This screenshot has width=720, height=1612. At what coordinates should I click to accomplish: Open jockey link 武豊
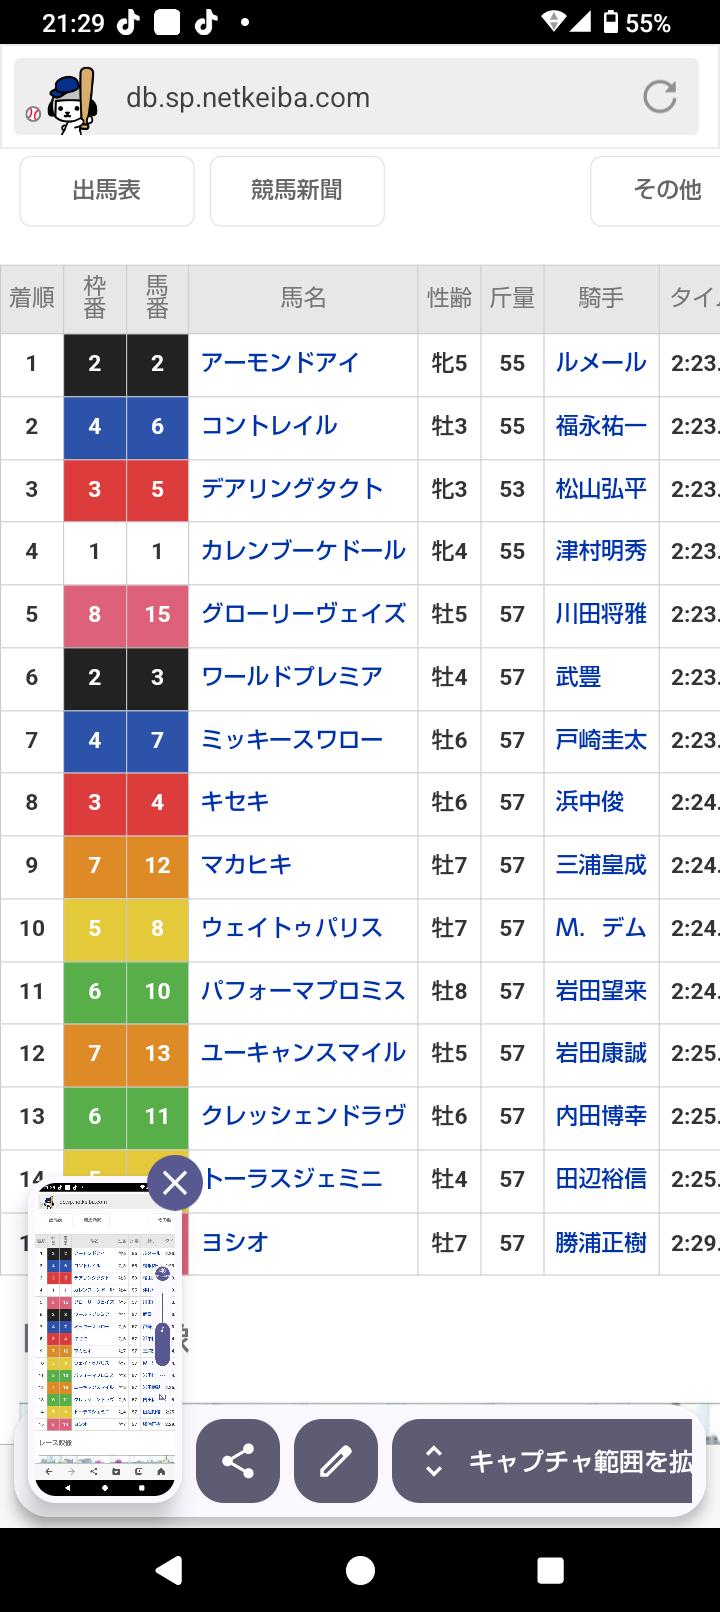pos(578,677)
